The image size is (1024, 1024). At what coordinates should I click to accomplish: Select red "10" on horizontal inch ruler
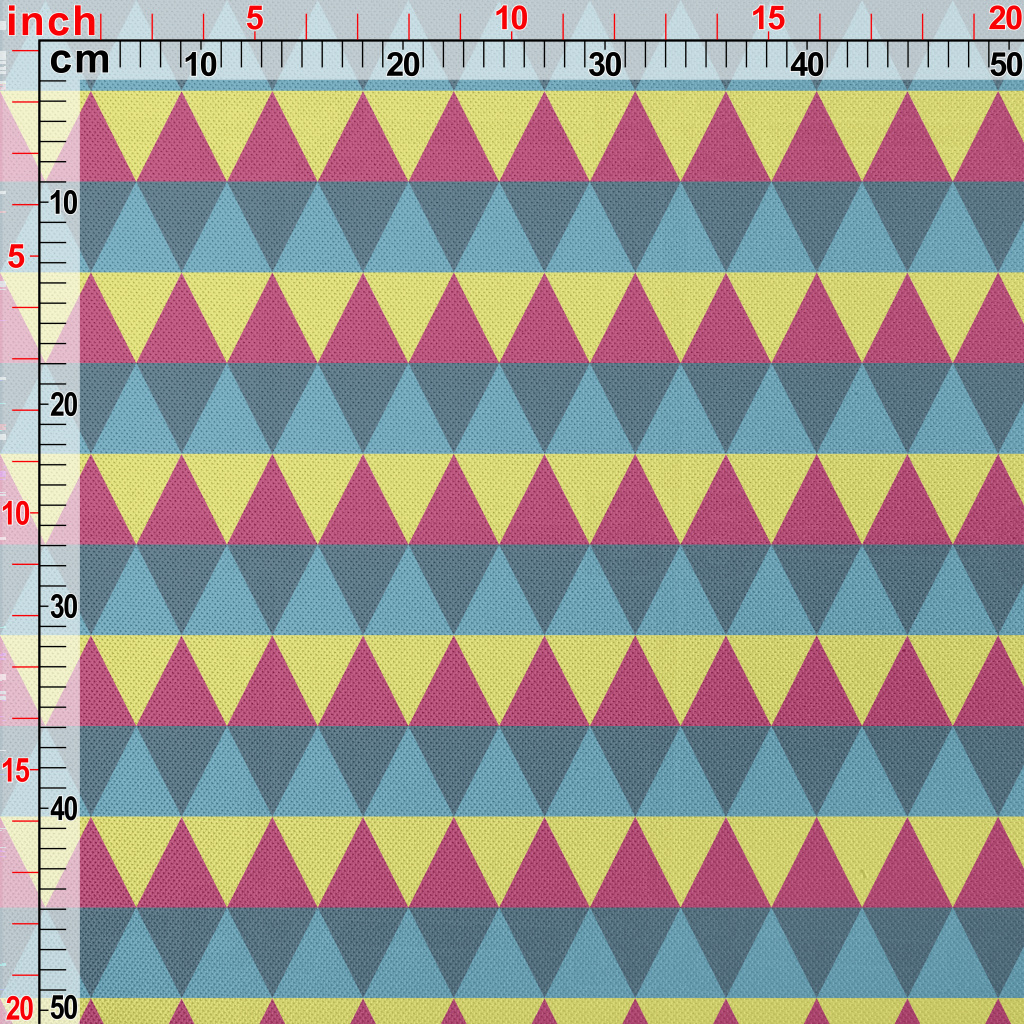coord(511,20)
